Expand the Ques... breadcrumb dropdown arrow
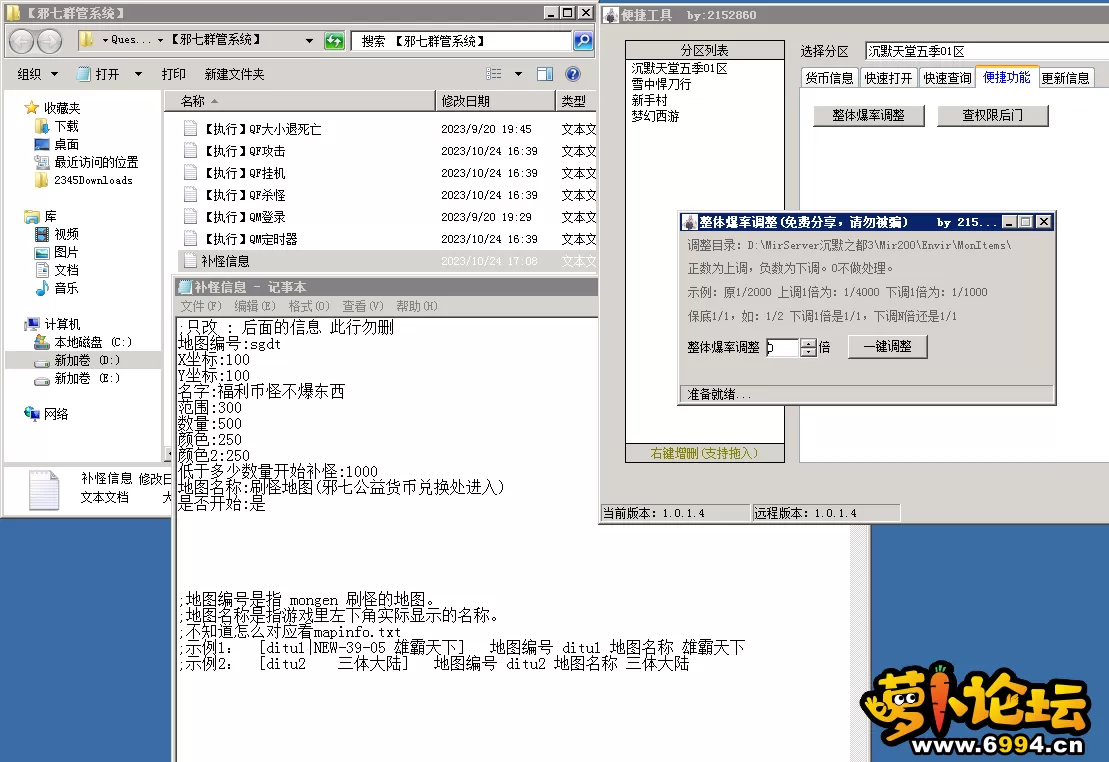1109x762 pixels. pyautogui.click(x=161, y=41)
